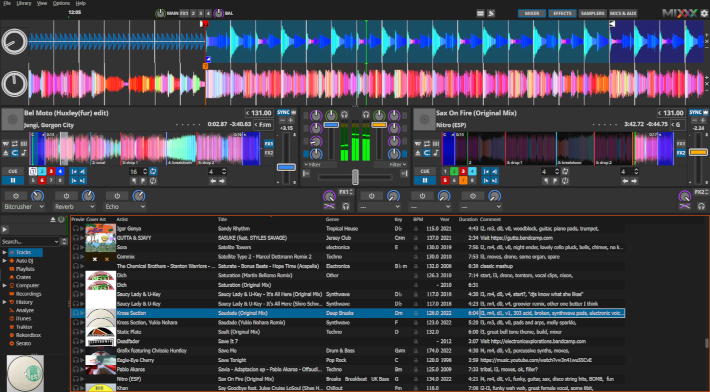This screenshot has height=392, width=710.
Task: Toggle slip mode on deck 1
Action: 6,143
